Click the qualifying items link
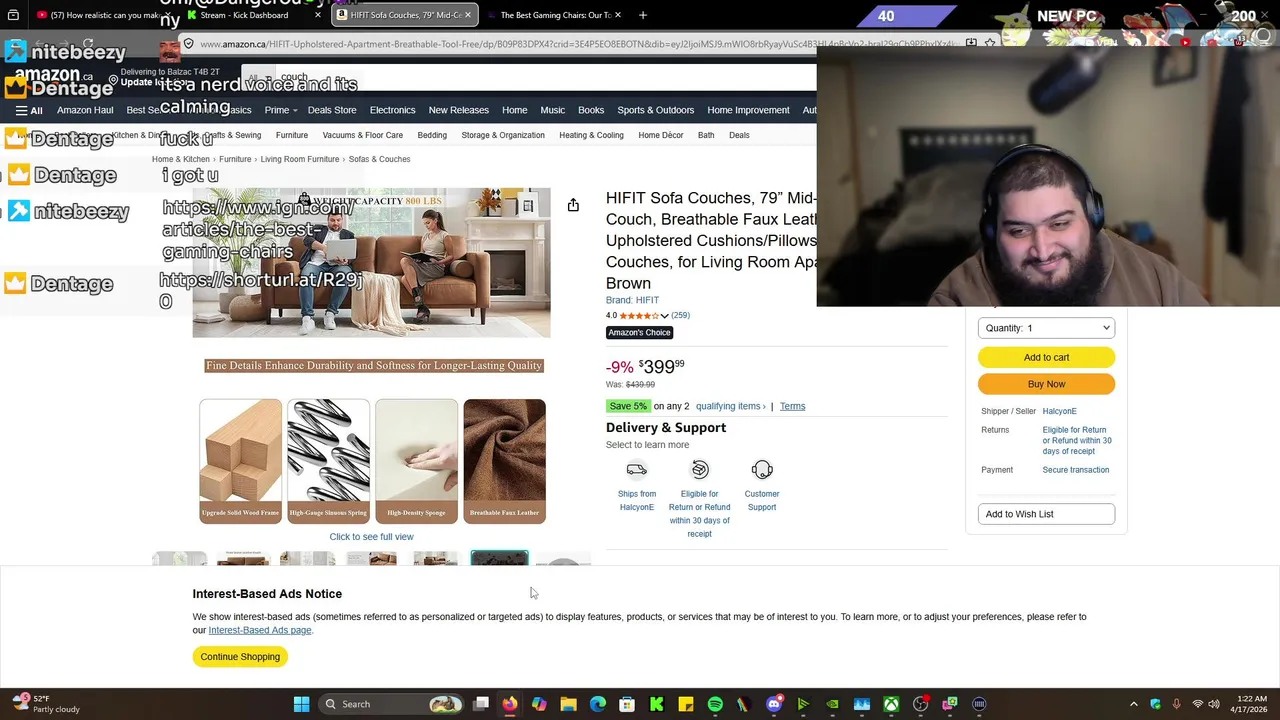Viewport: 1280px width, 720px height. tap(730, 406)
